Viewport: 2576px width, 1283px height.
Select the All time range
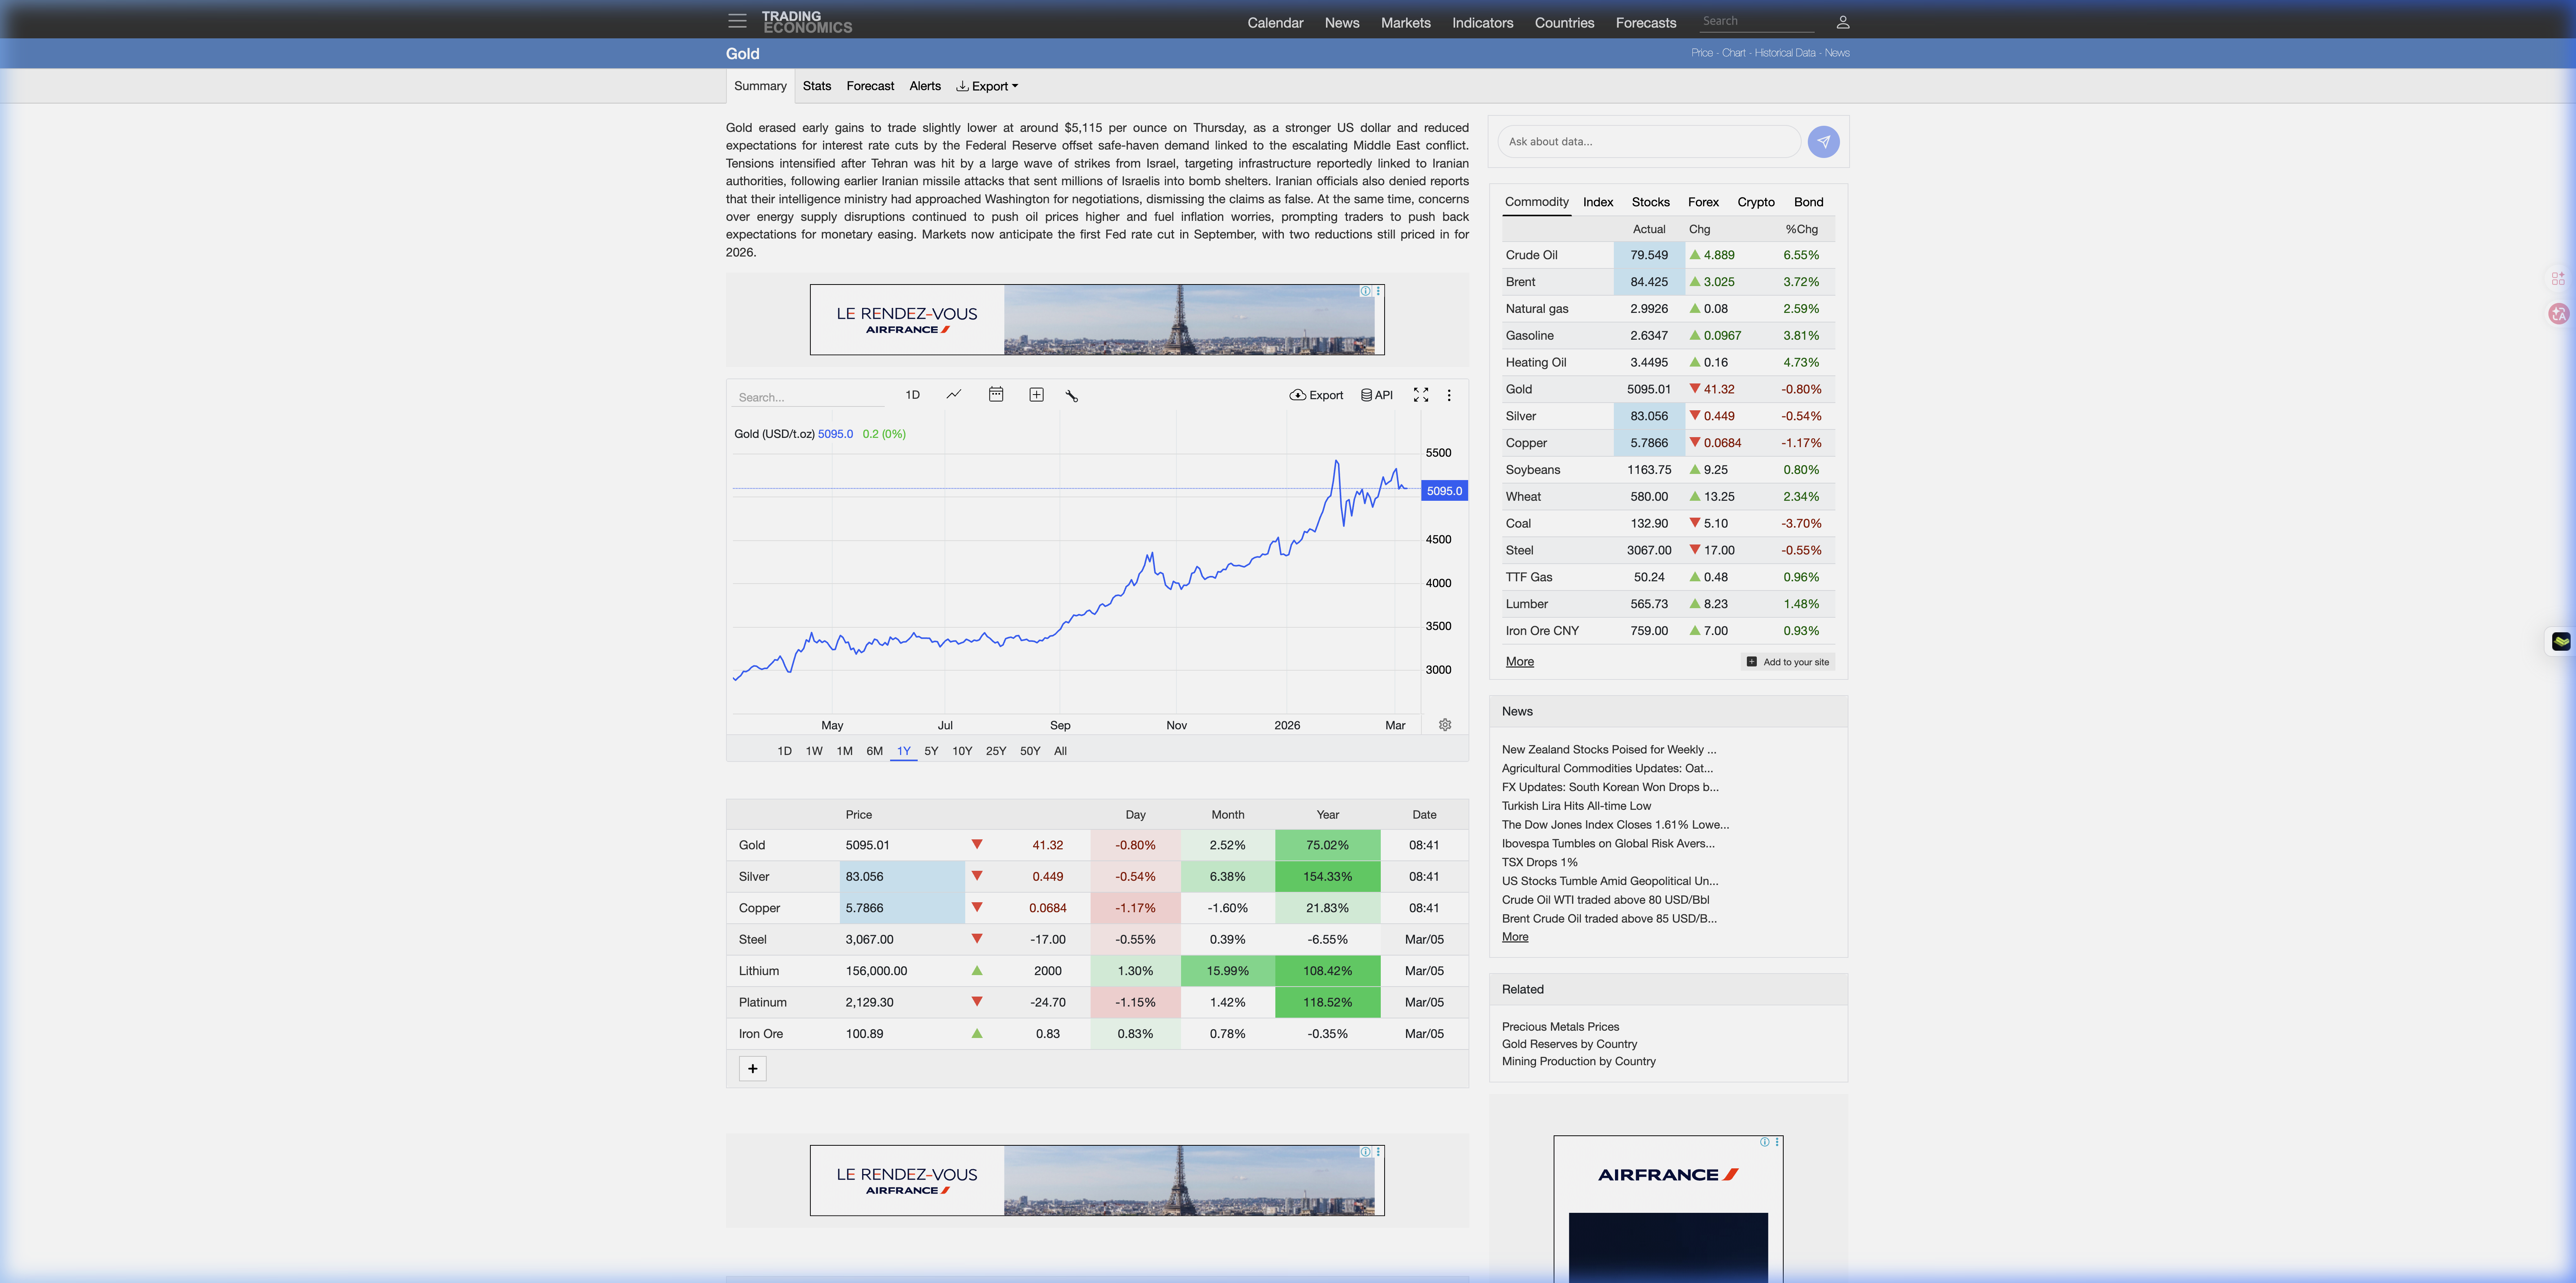pos(1060,751)
